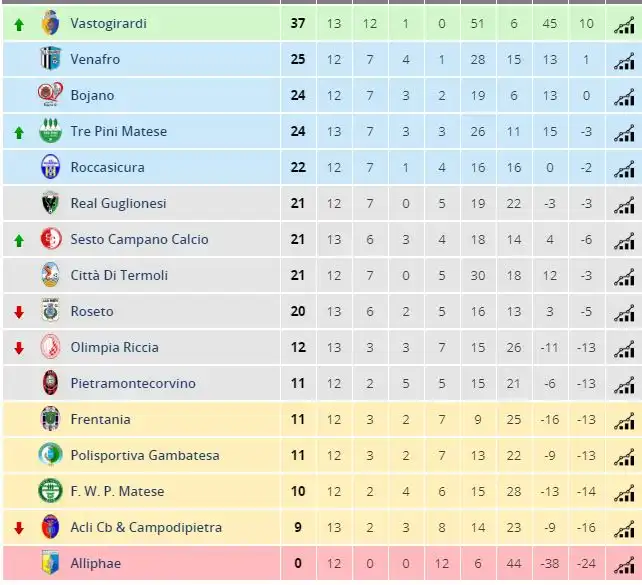Image resolution: width=642 pixels, height=585 pixels.
Task: Open the Città Di Termoli team page
Action: [x=119, y=275]
